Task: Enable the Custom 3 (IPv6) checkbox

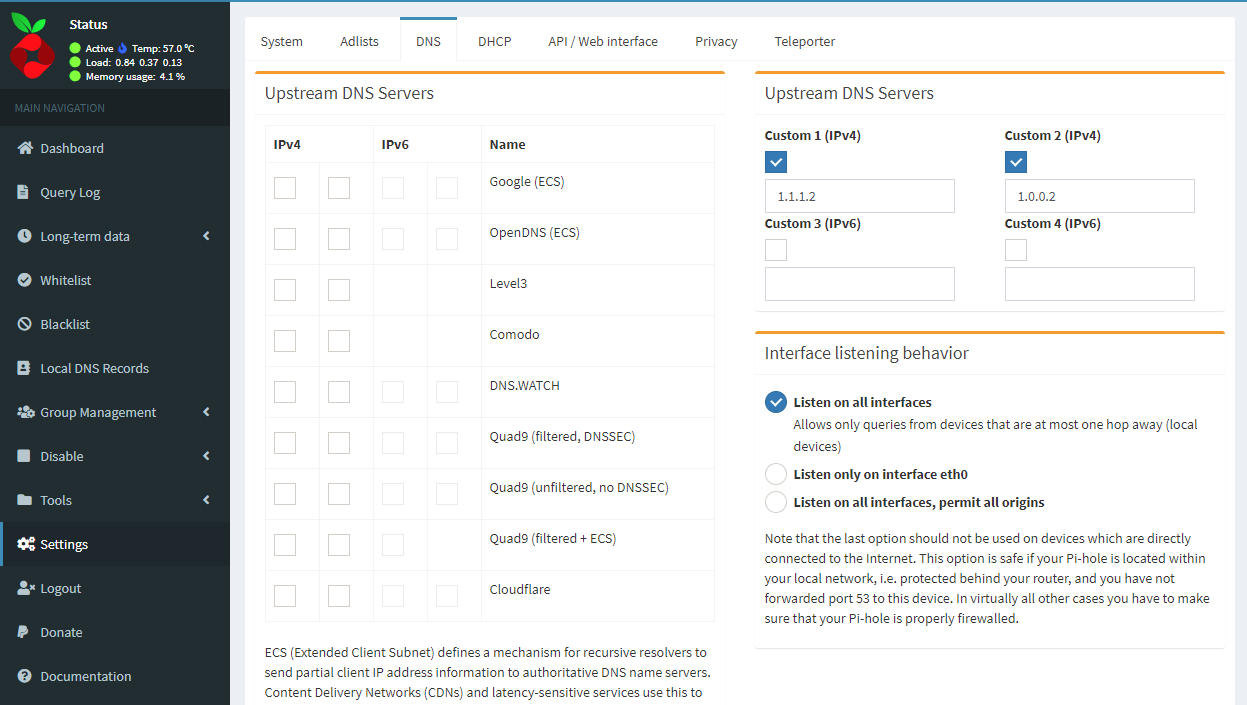Action: click(x=776, y=250)
